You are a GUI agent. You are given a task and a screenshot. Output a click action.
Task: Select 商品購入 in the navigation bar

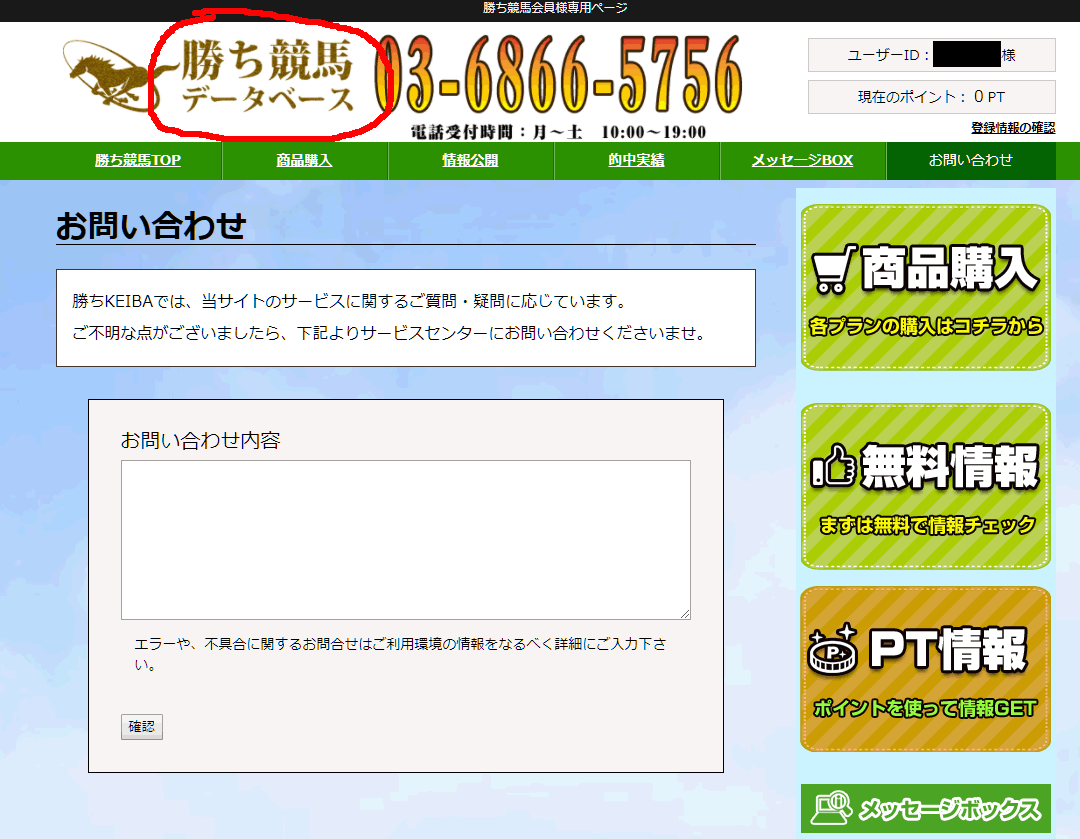[304, 160]
